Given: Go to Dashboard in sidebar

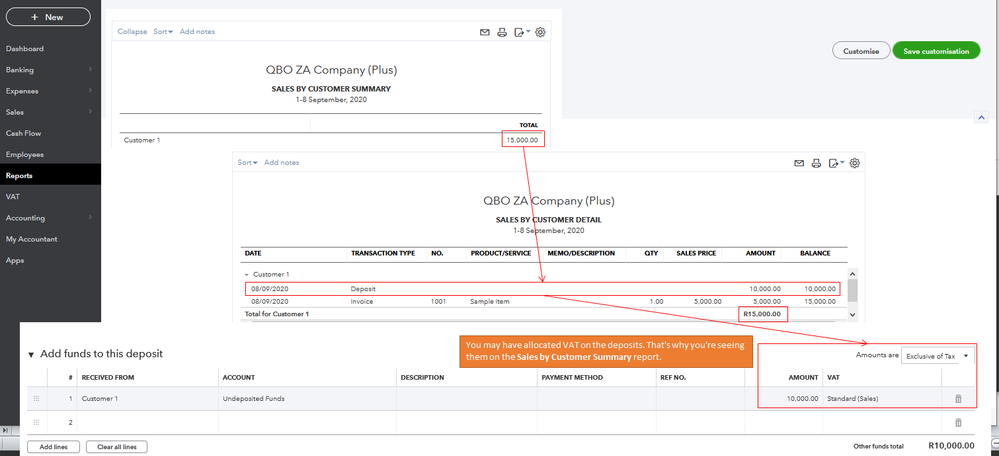Looking at the screenshot, I should (25, 48).
